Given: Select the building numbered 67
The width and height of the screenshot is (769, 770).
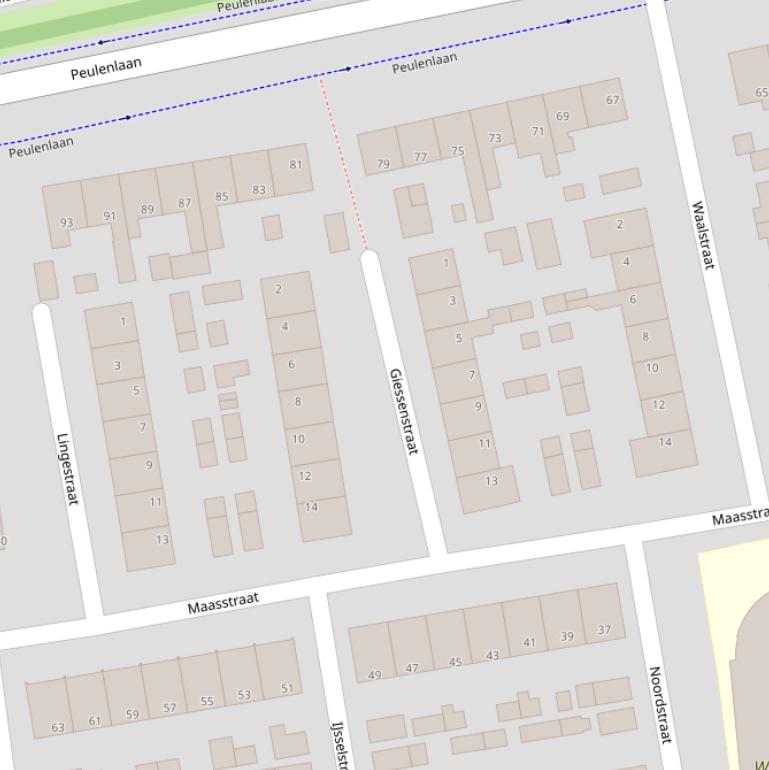Looking at the screenshot, I should [x=612, y=100].
